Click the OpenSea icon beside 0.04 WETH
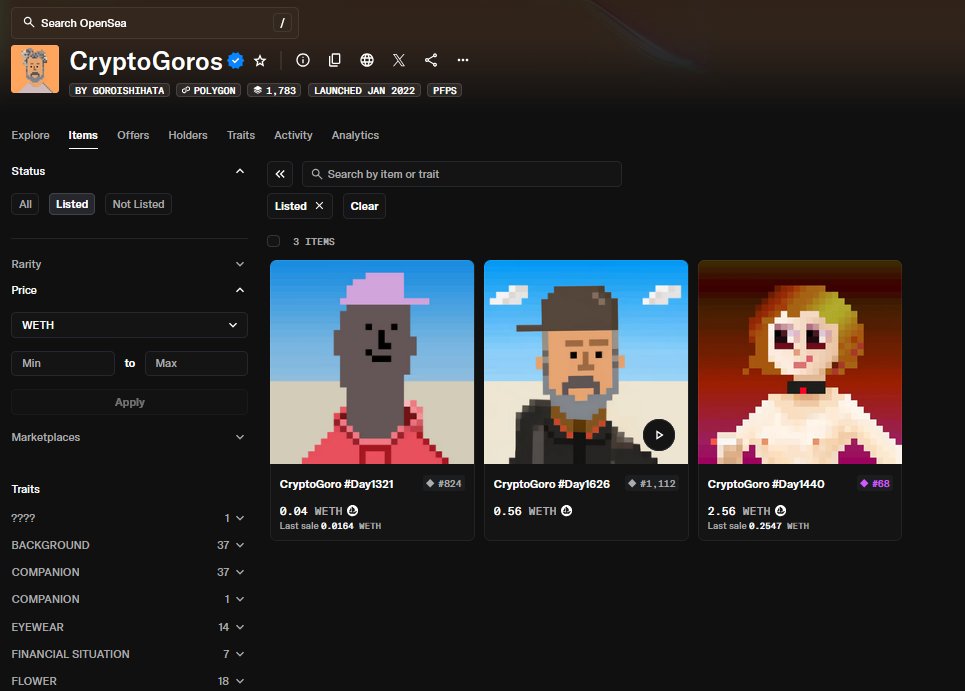The height and width of the screenshot is (691, 965). point(353,511)
